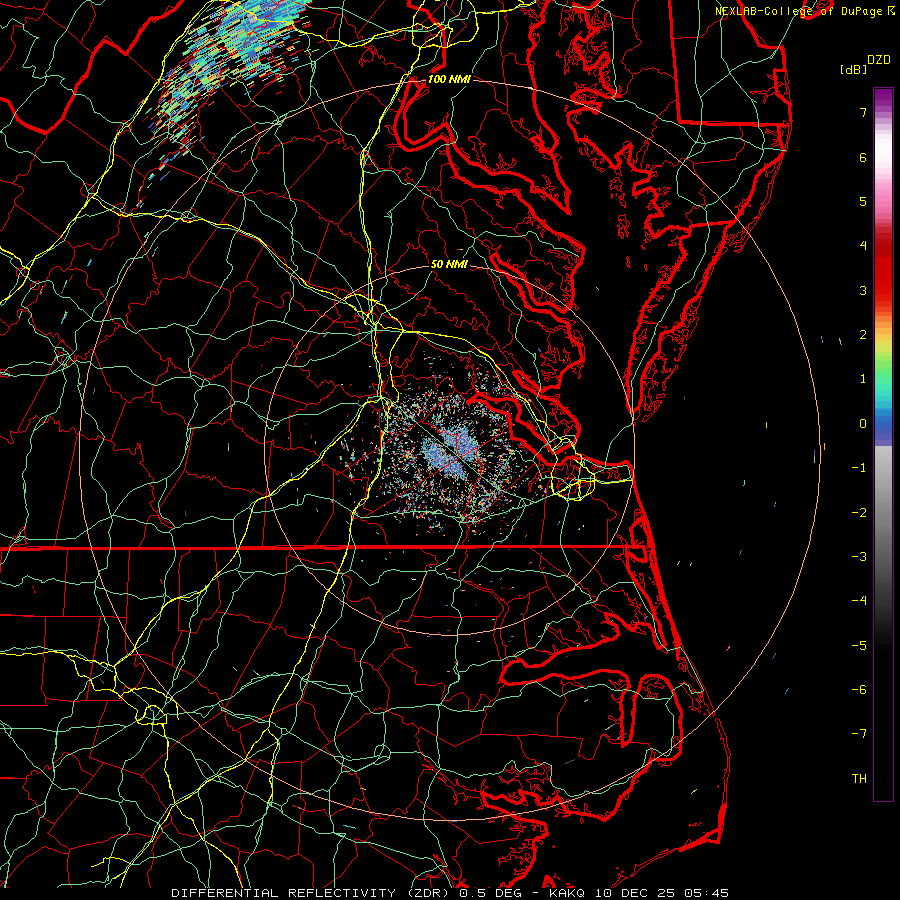Click the 2 value on the color scale

point(863,335)
